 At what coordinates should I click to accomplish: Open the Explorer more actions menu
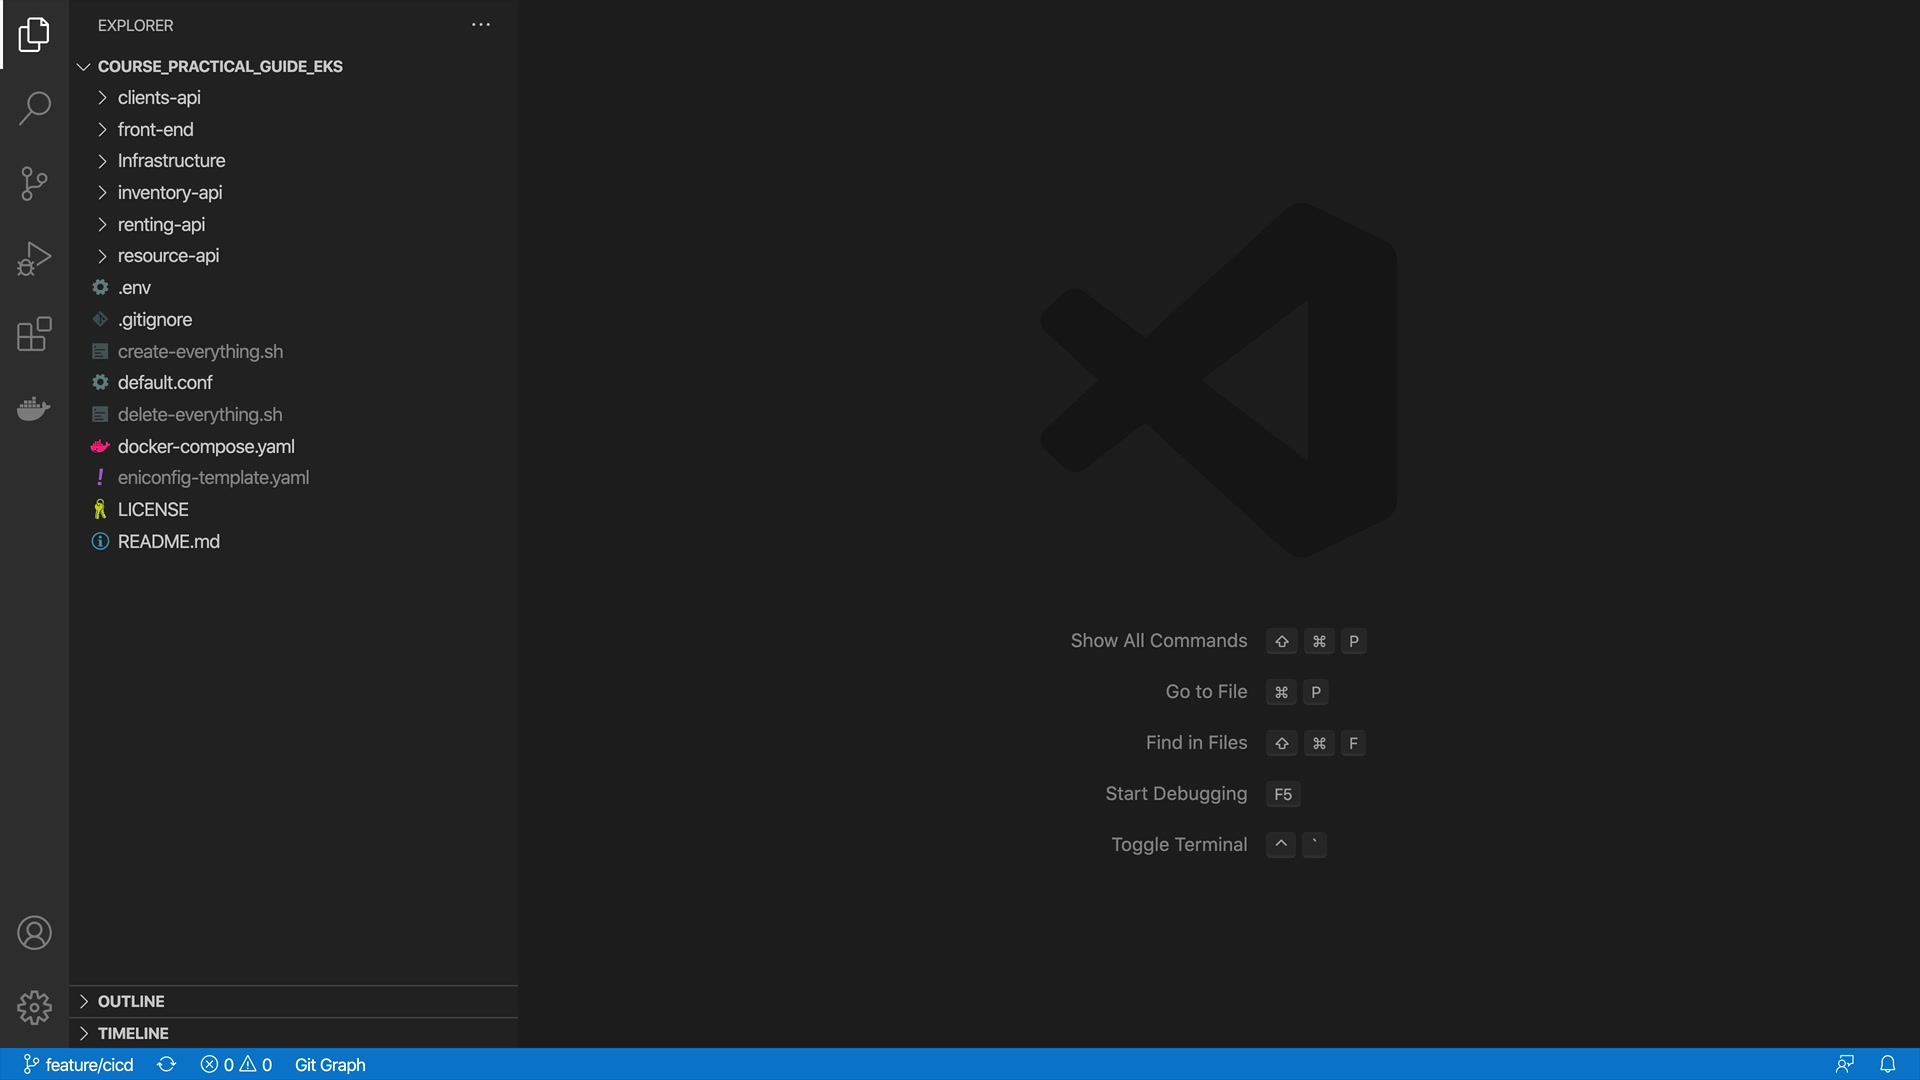[481, 25]
